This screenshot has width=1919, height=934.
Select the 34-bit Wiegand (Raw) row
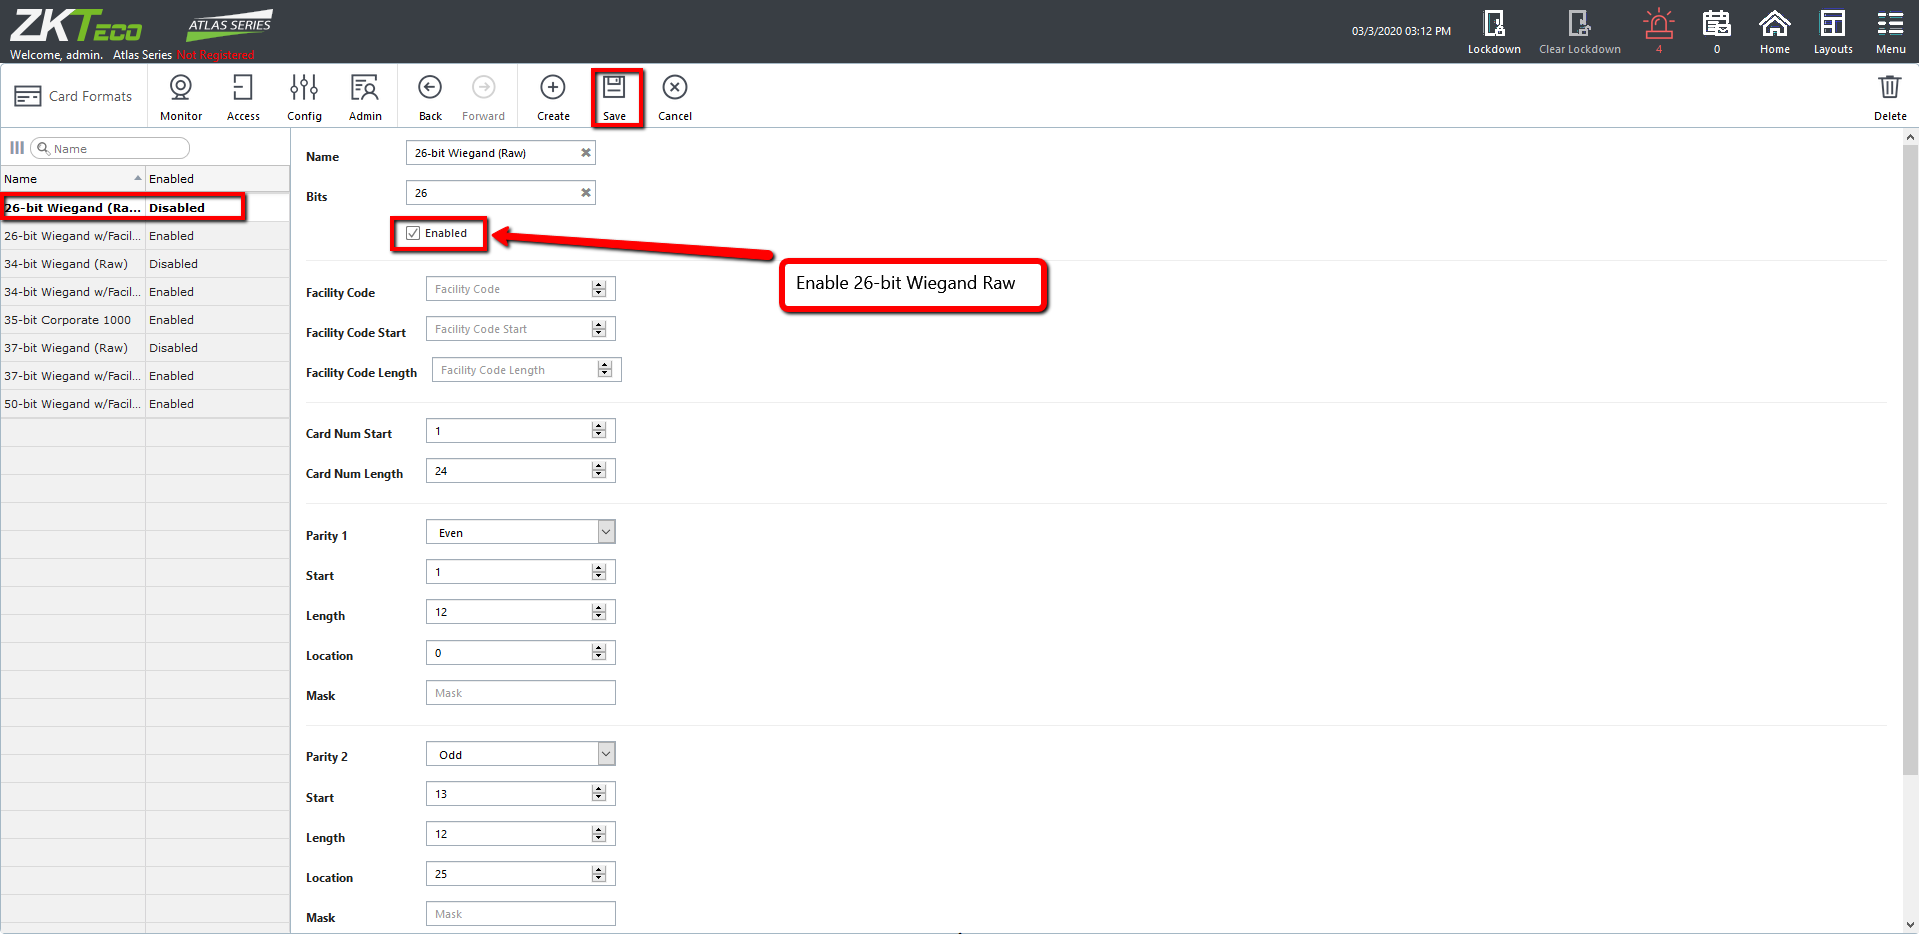pos(145,264)
